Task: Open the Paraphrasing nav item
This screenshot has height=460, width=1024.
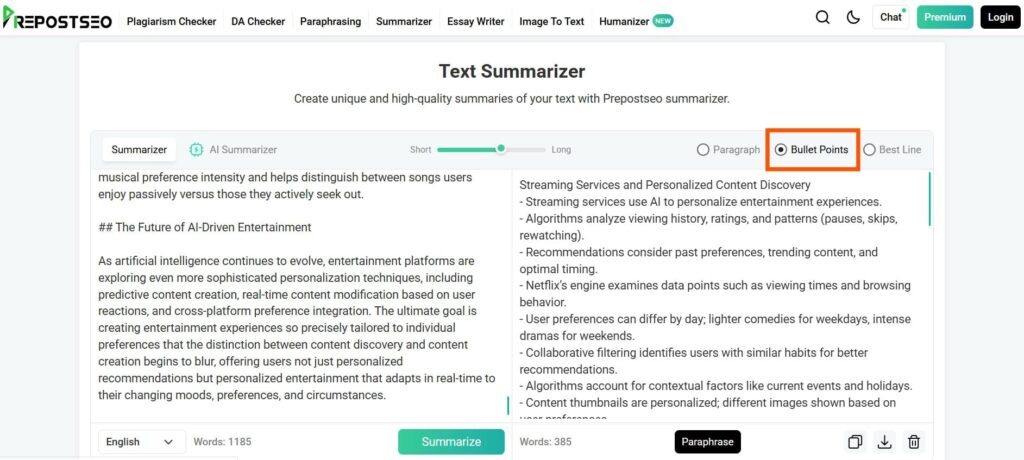Action: coord(330,22)
